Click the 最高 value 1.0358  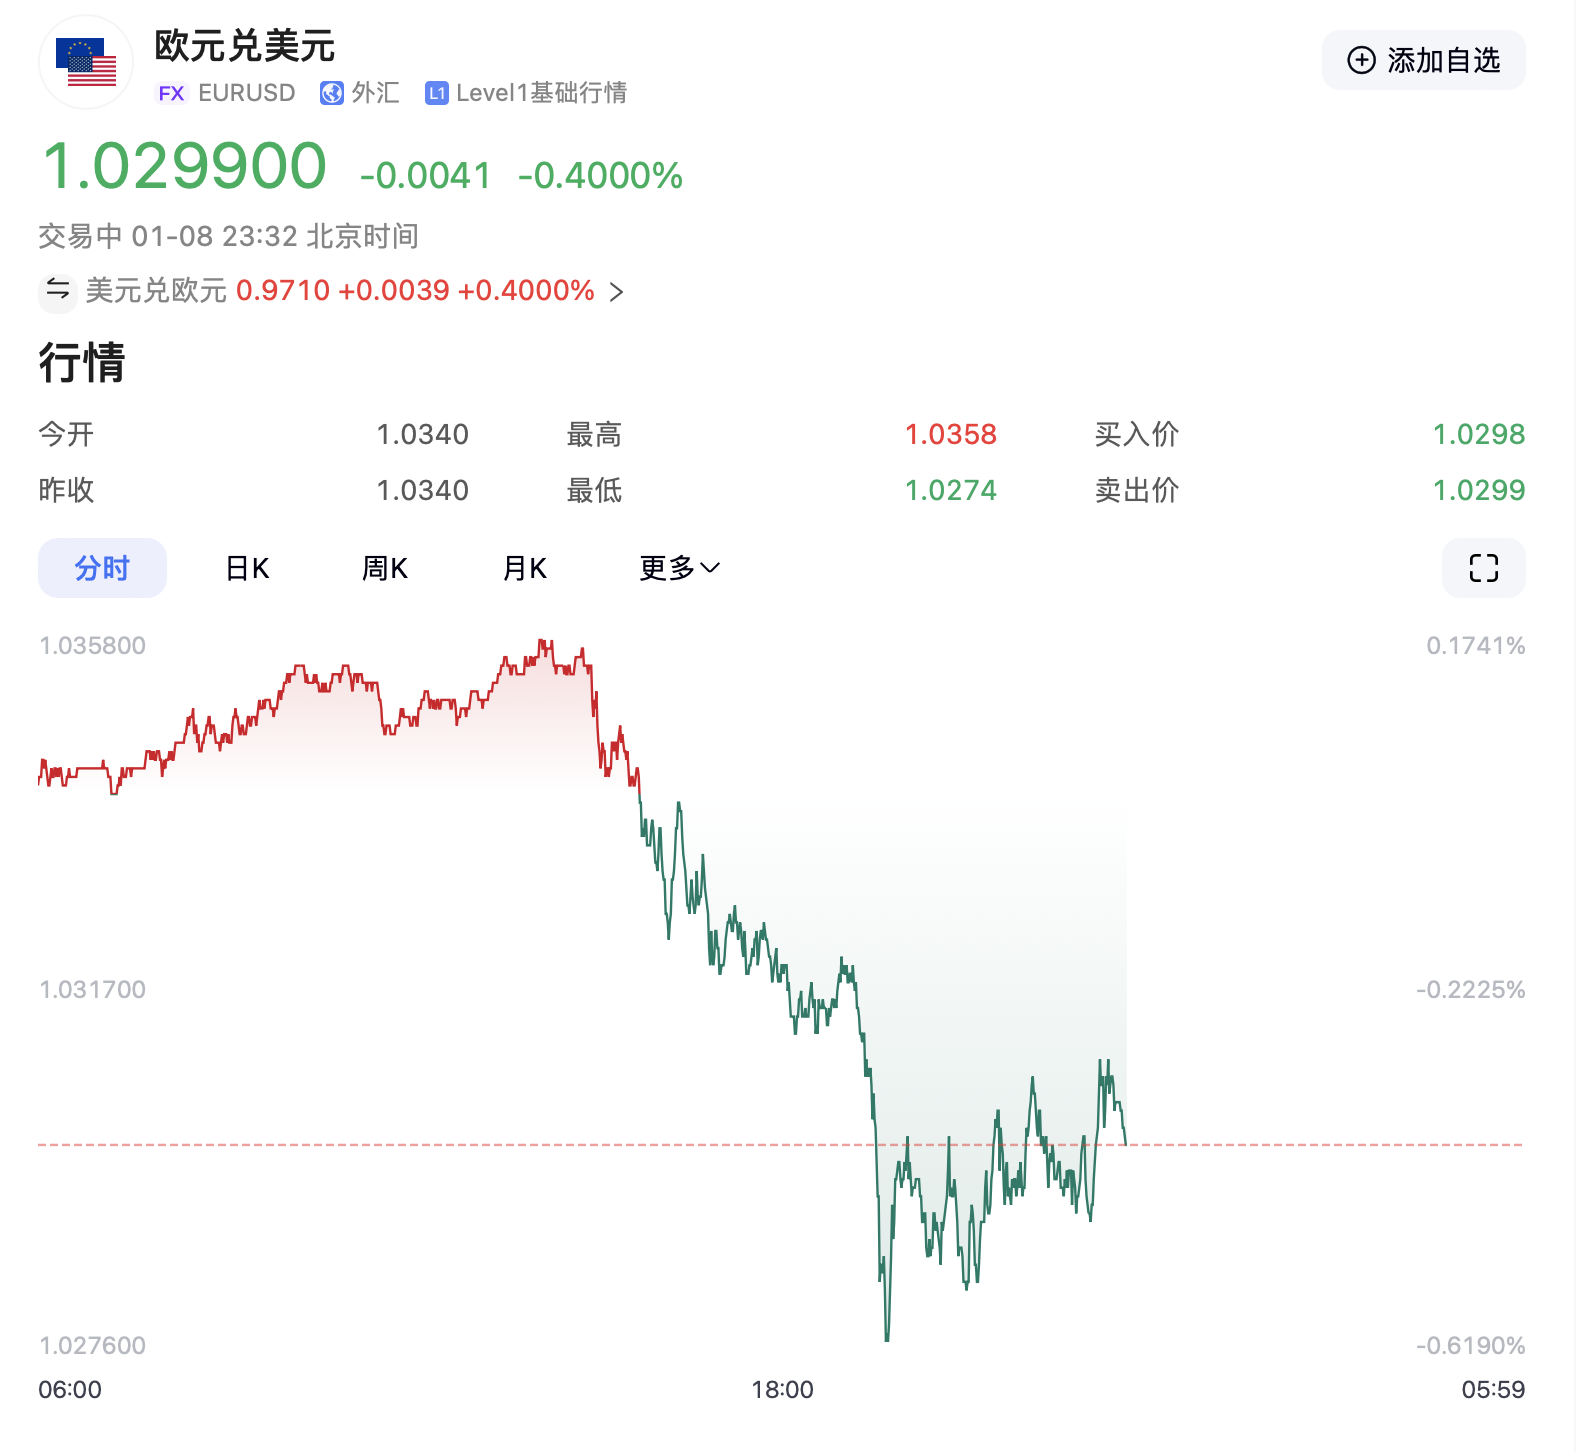950,434
